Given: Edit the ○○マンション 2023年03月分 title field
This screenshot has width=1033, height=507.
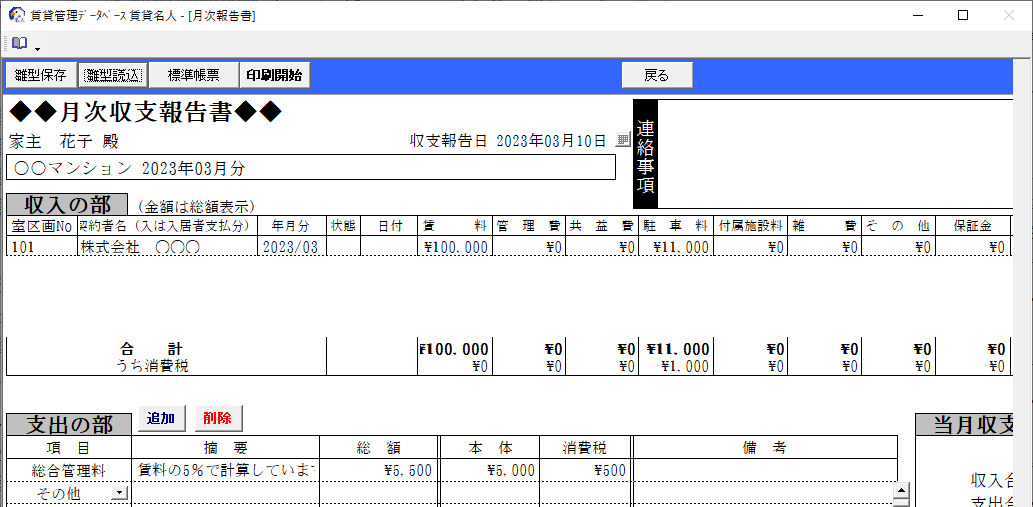Looking at the screenshot, I should pos(310,167).
